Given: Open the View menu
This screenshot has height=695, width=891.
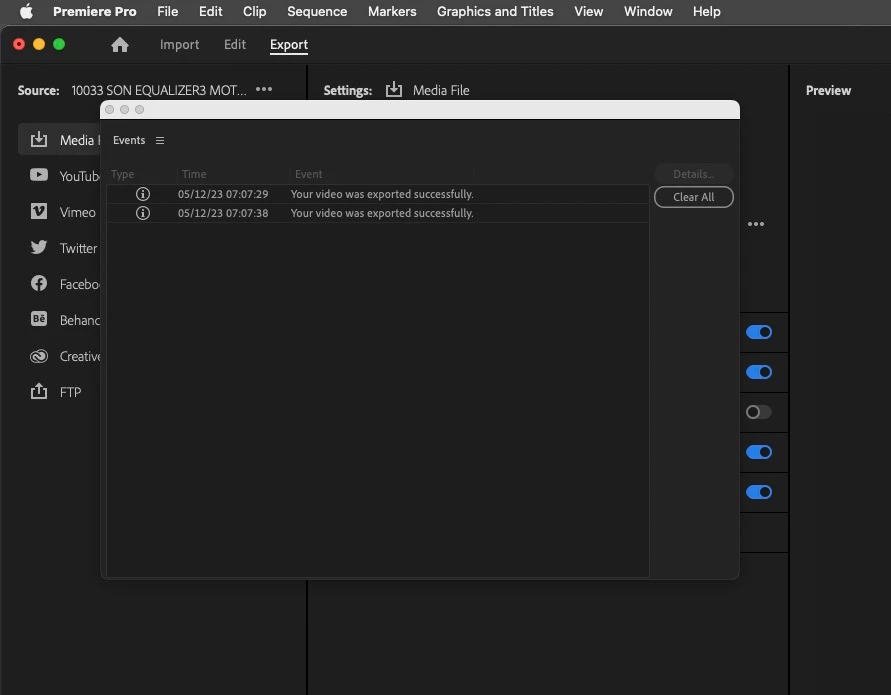Looking at the screenshot, I should [589, 11].
